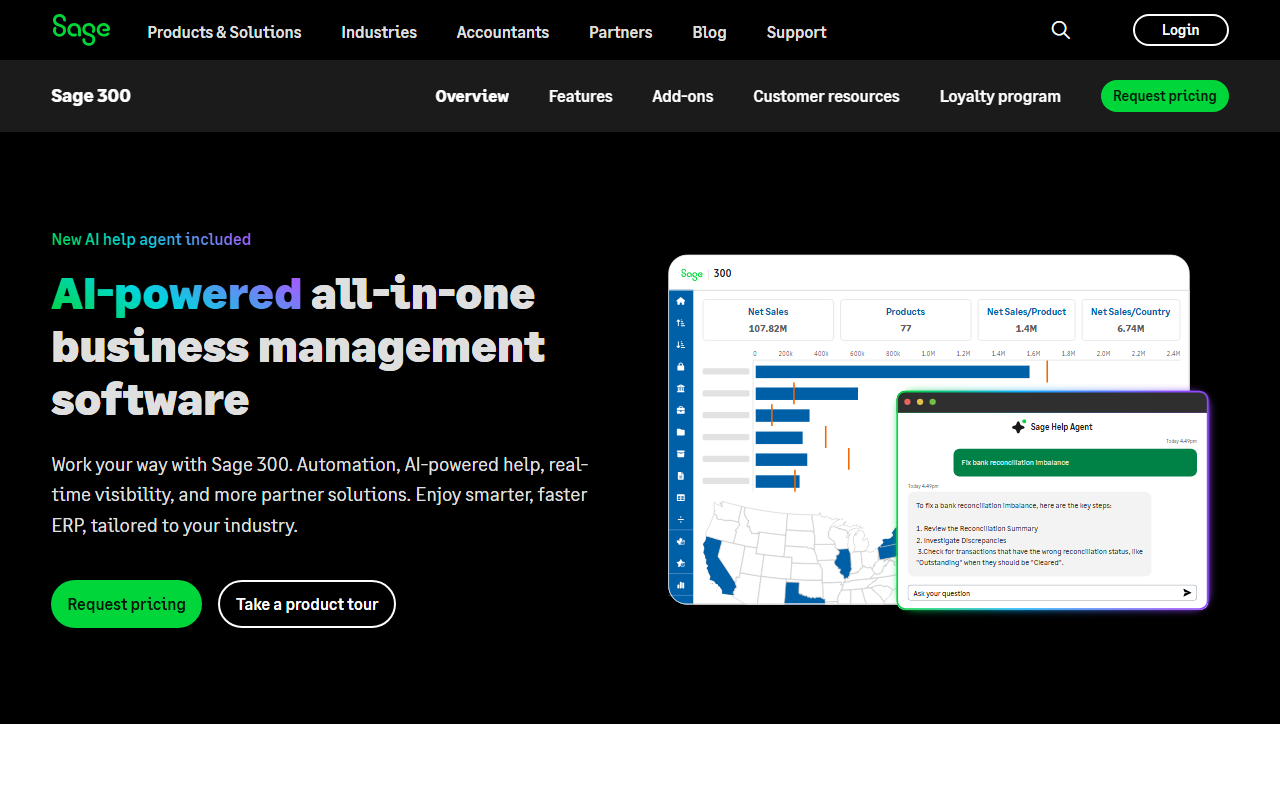The width and height of the screenshot is (1280, 800).
Task: Click the star icon in dashboard sidebar
Action: [x=681, y=563]
